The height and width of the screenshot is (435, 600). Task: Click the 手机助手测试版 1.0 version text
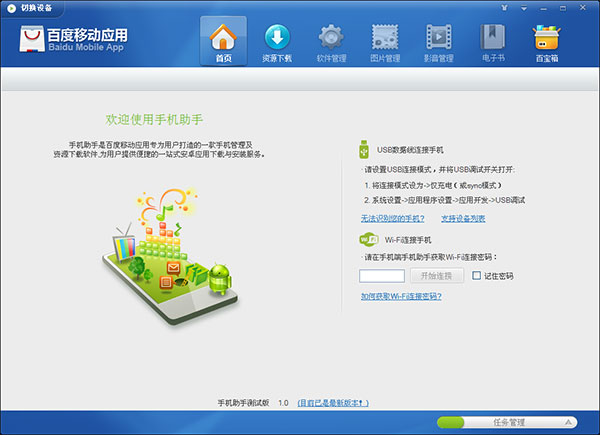253,403
